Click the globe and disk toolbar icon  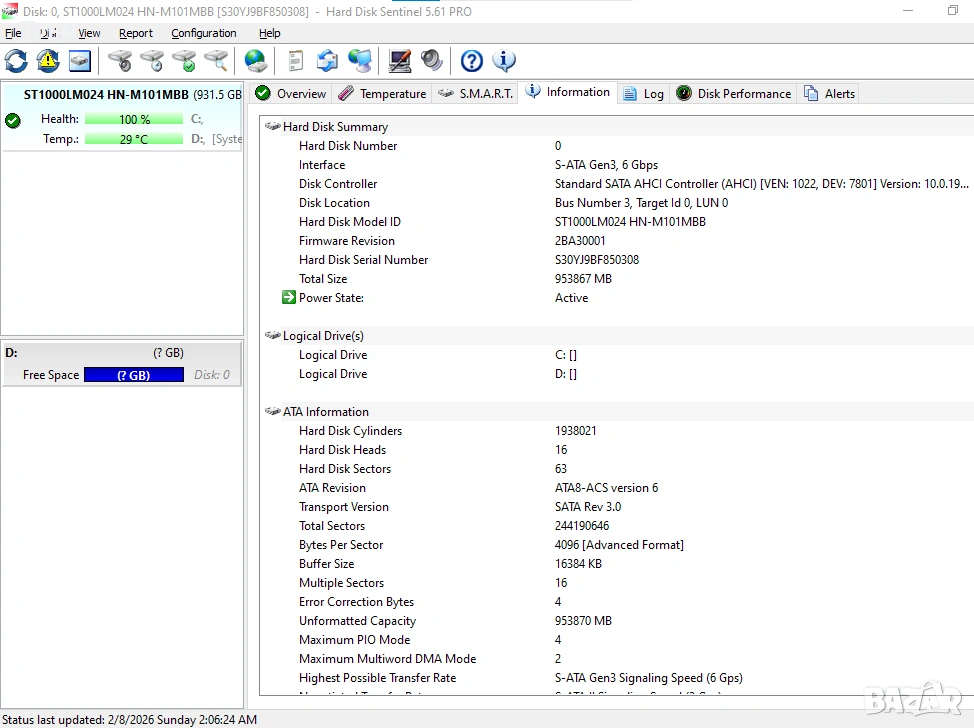click(256, 61)
